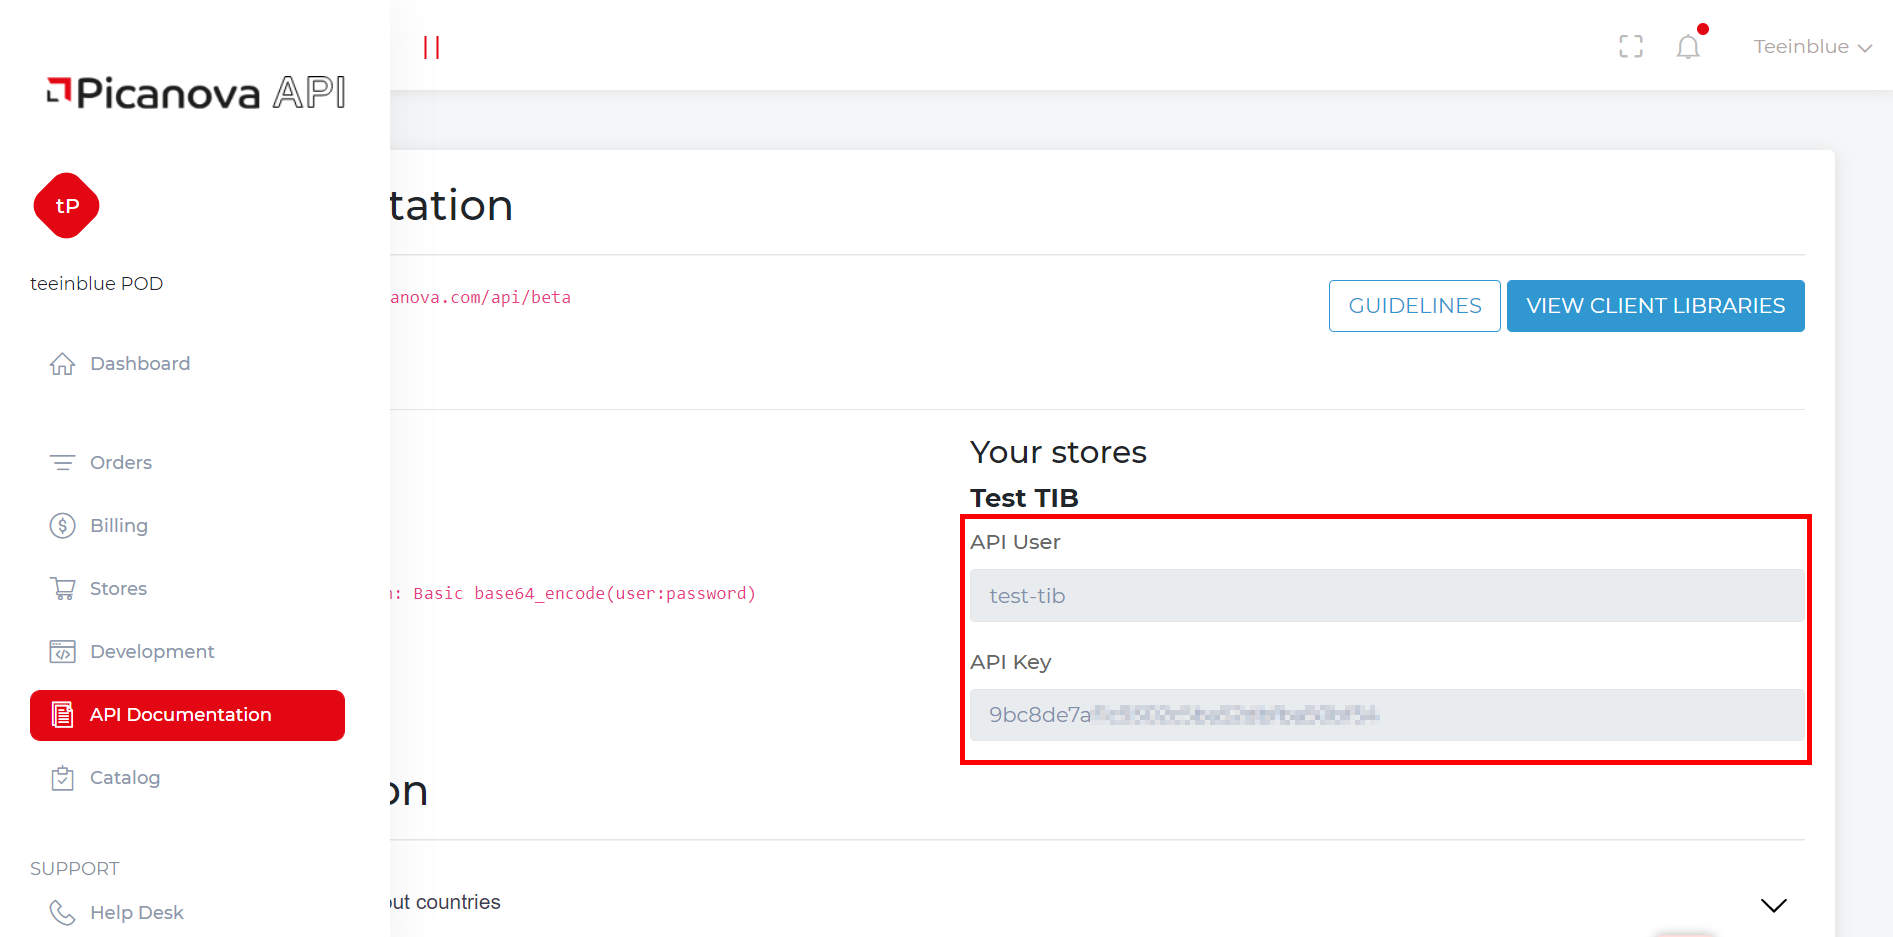The height and width of the screenshot is (937, 1893).
Task: Click the countries section title
Action: 445,903
